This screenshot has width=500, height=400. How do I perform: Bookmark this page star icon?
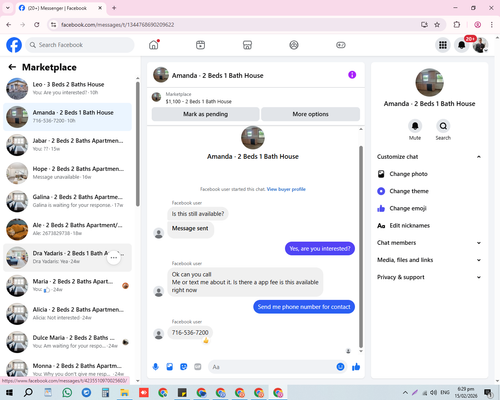[437, 25]
